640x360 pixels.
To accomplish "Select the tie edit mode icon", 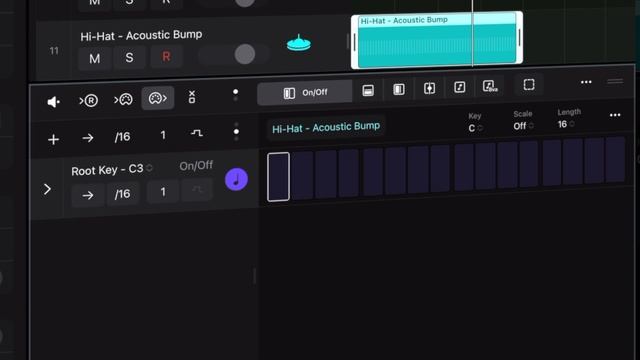I will (429, 88).
